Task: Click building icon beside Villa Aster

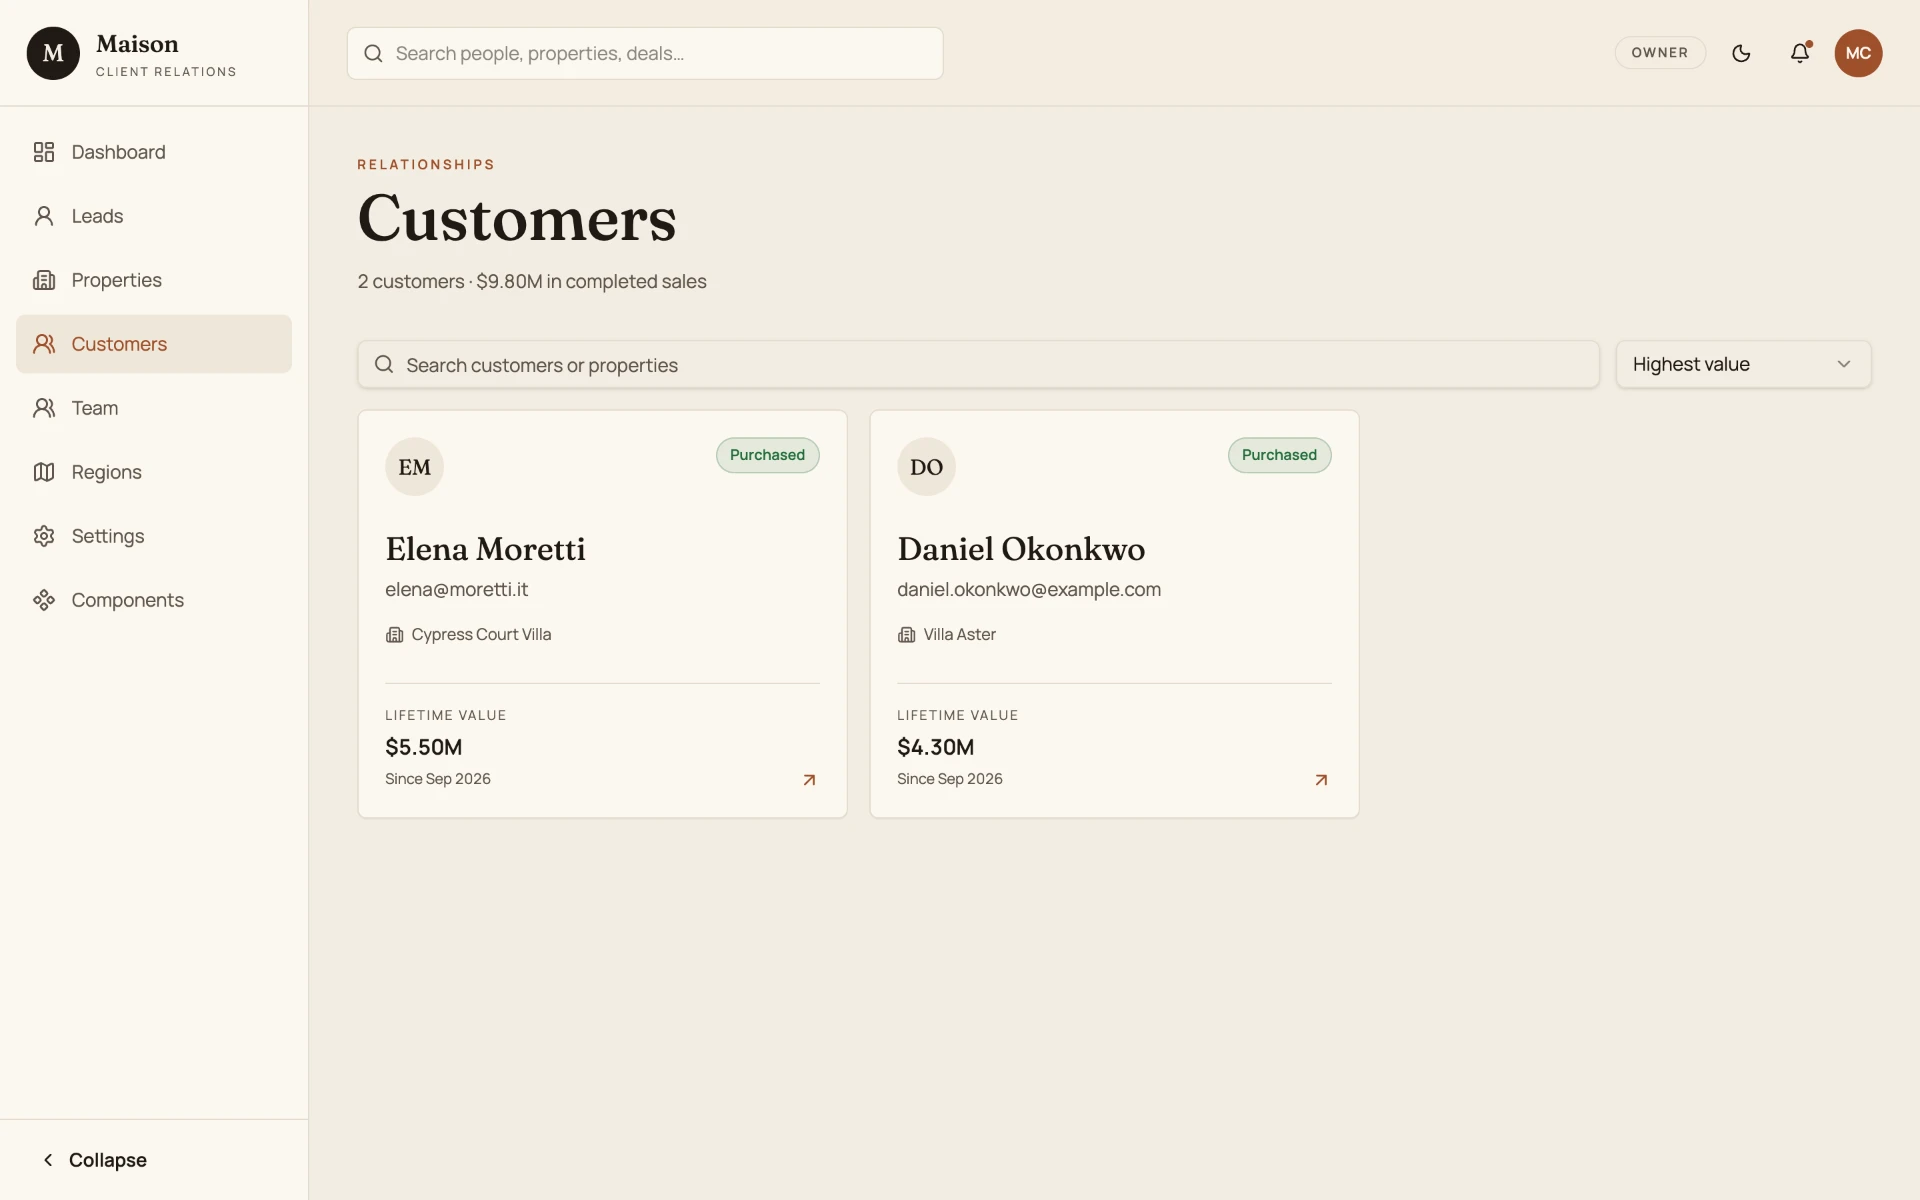Action: pyautogui.click(x=907, y=635)
